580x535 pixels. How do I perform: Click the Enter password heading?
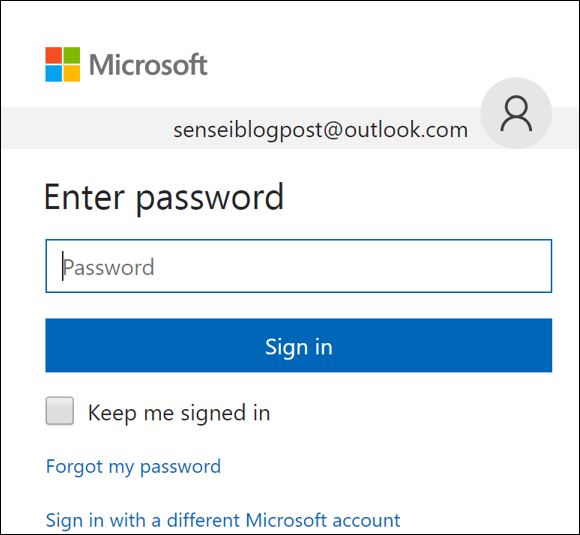tap(164, 198)
